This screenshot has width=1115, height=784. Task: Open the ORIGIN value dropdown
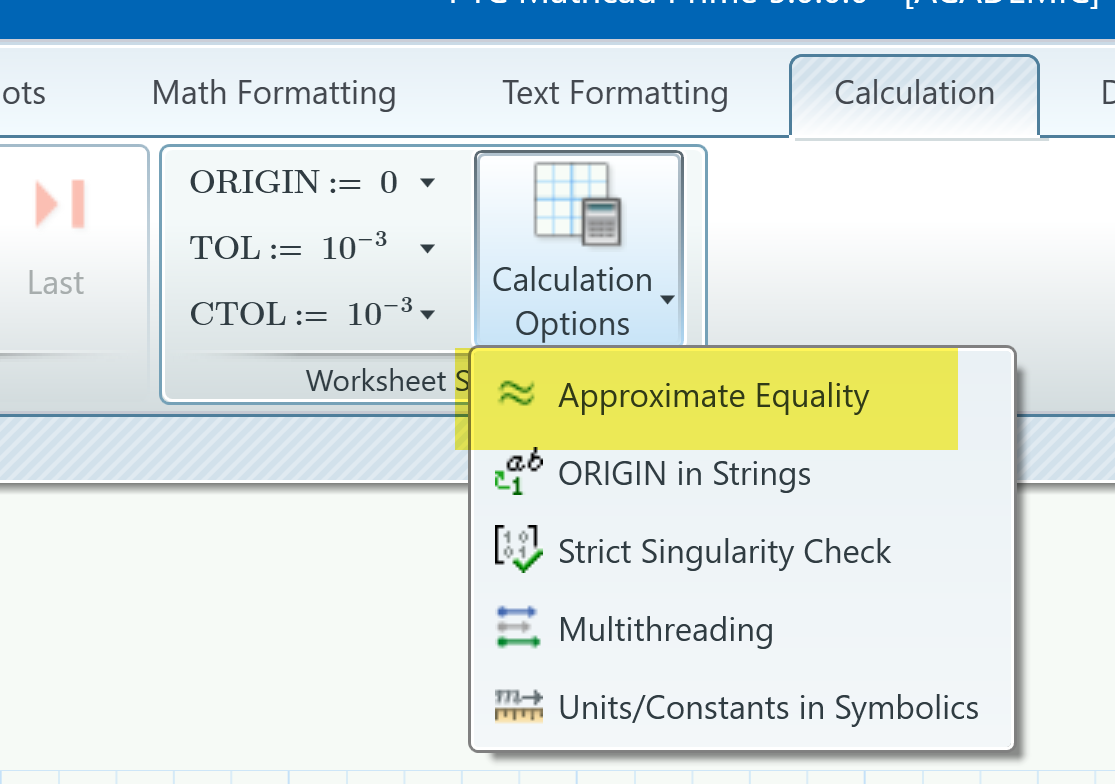point(426,182)
